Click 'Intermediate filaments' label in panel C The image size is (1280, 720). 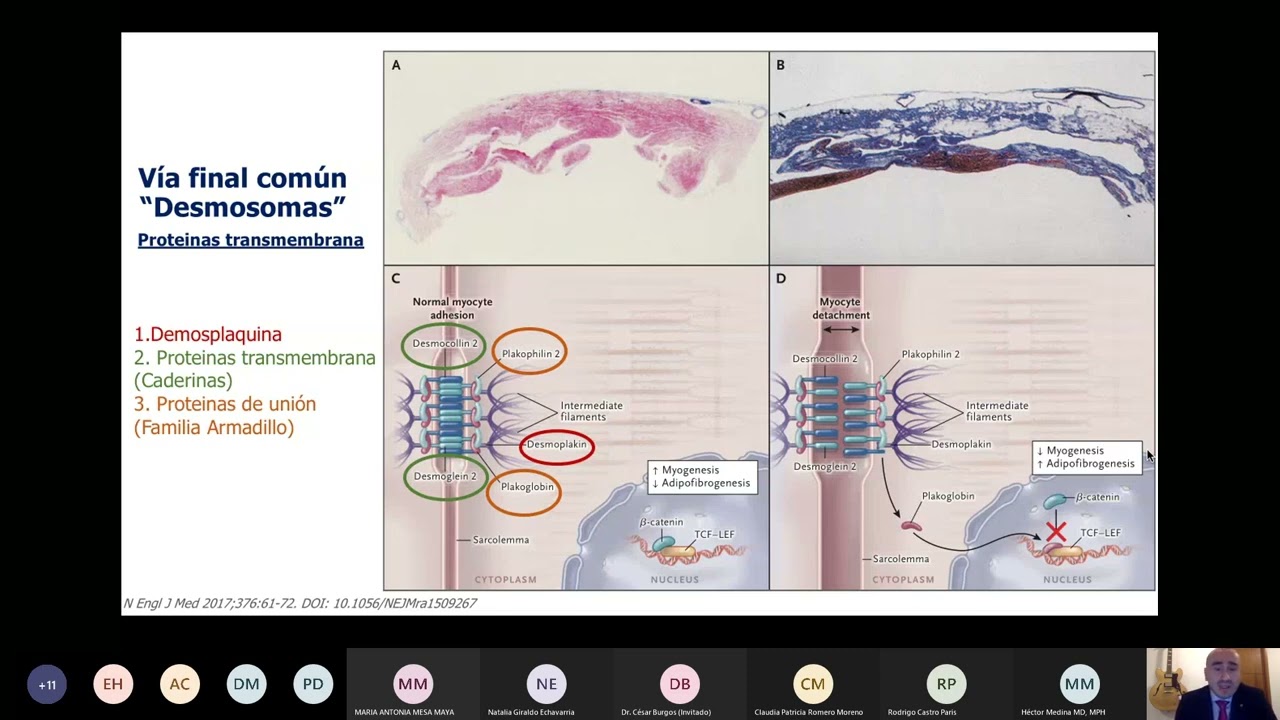tap(591, 411)
